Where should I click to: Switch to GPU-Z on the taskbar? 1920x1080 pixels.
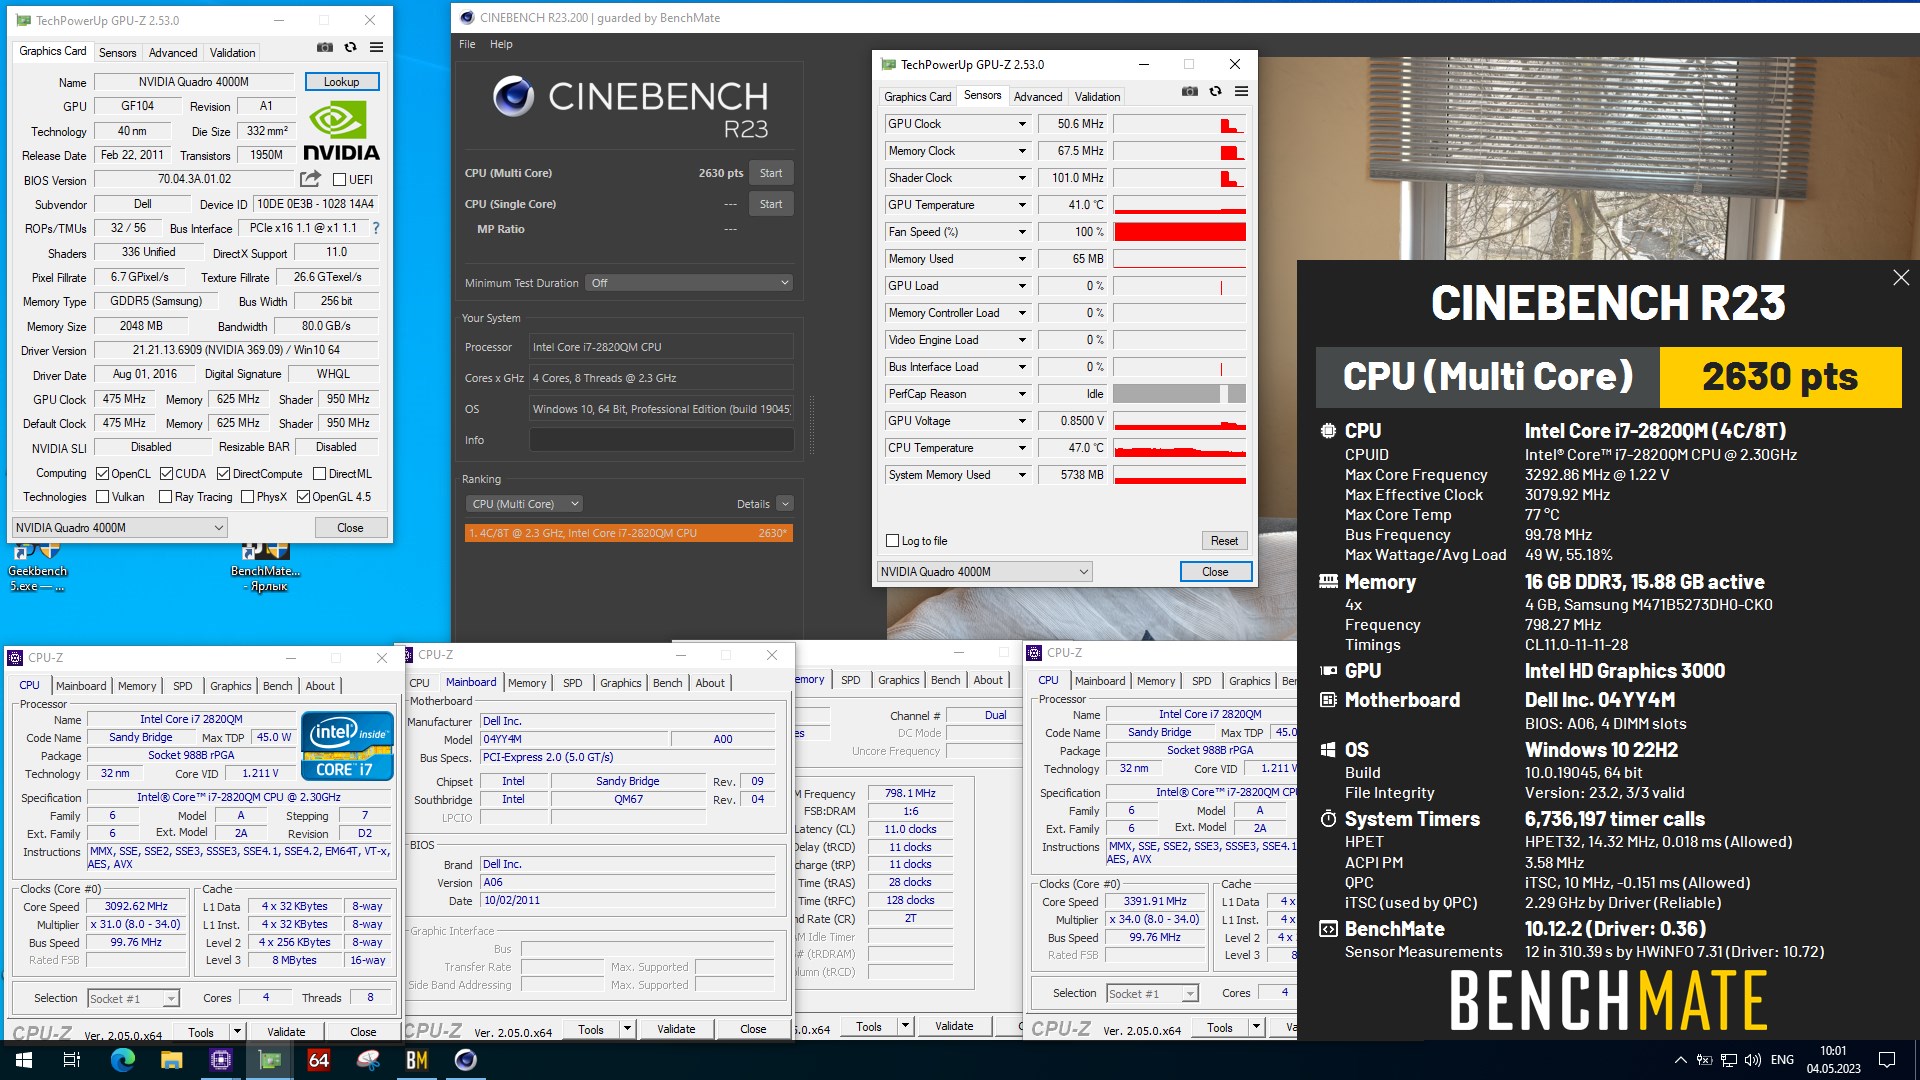pyautogui.click(x=269, y=1060)
